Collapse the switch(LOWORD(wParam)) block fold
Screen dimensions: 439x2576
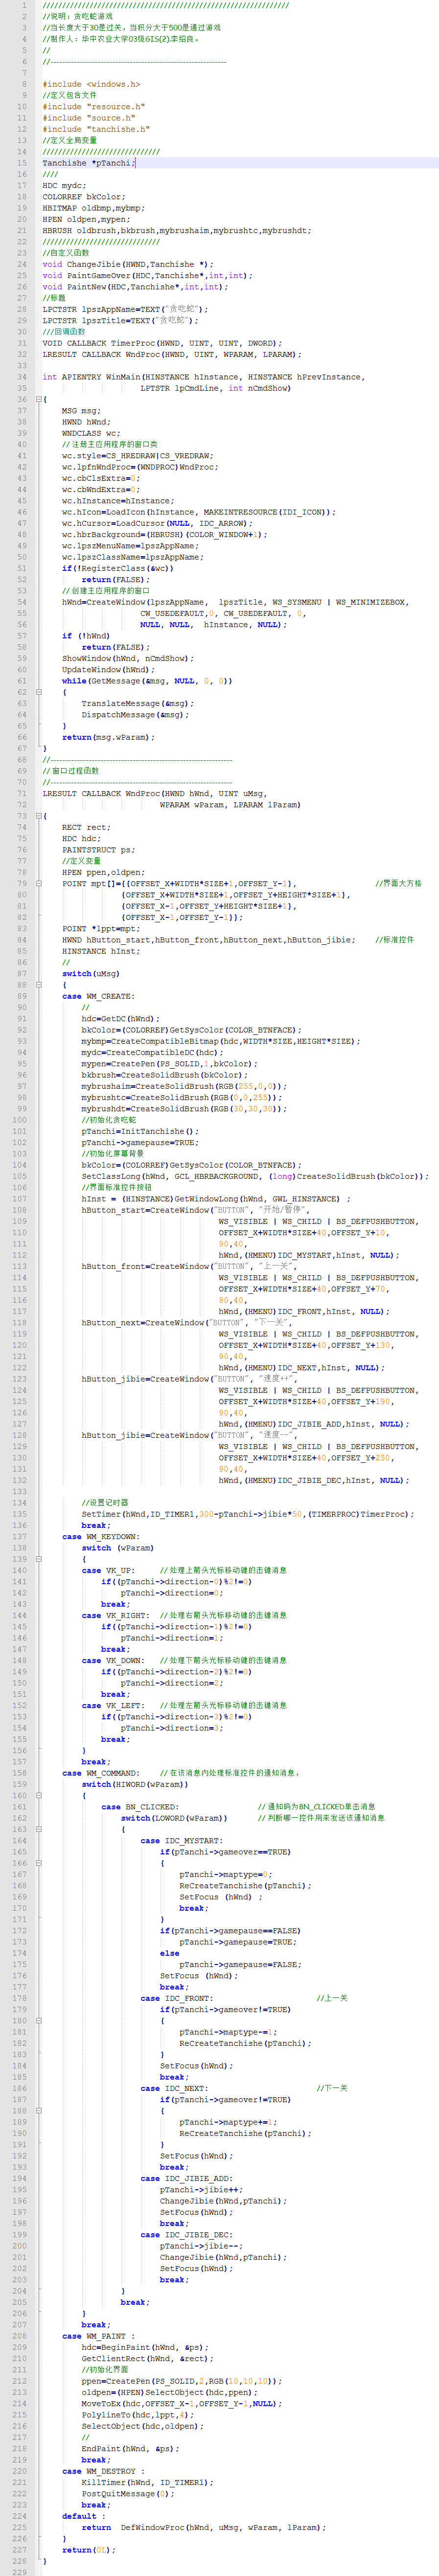[38, 1829]
